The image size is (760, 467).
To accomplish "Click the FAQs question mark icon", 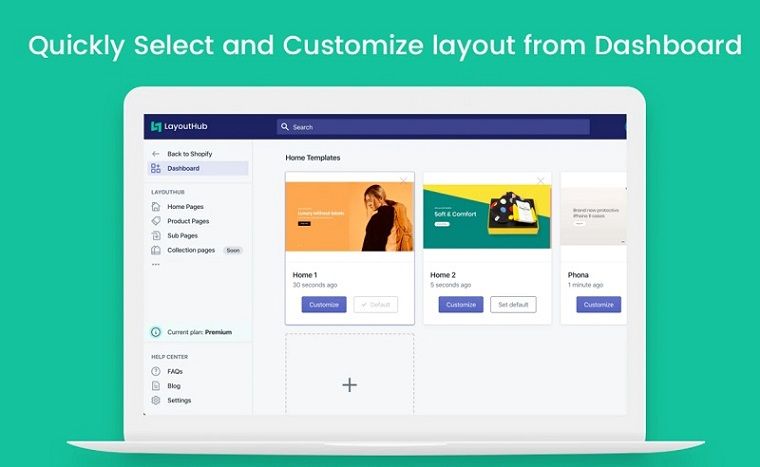I will click(x=156, y=371).
